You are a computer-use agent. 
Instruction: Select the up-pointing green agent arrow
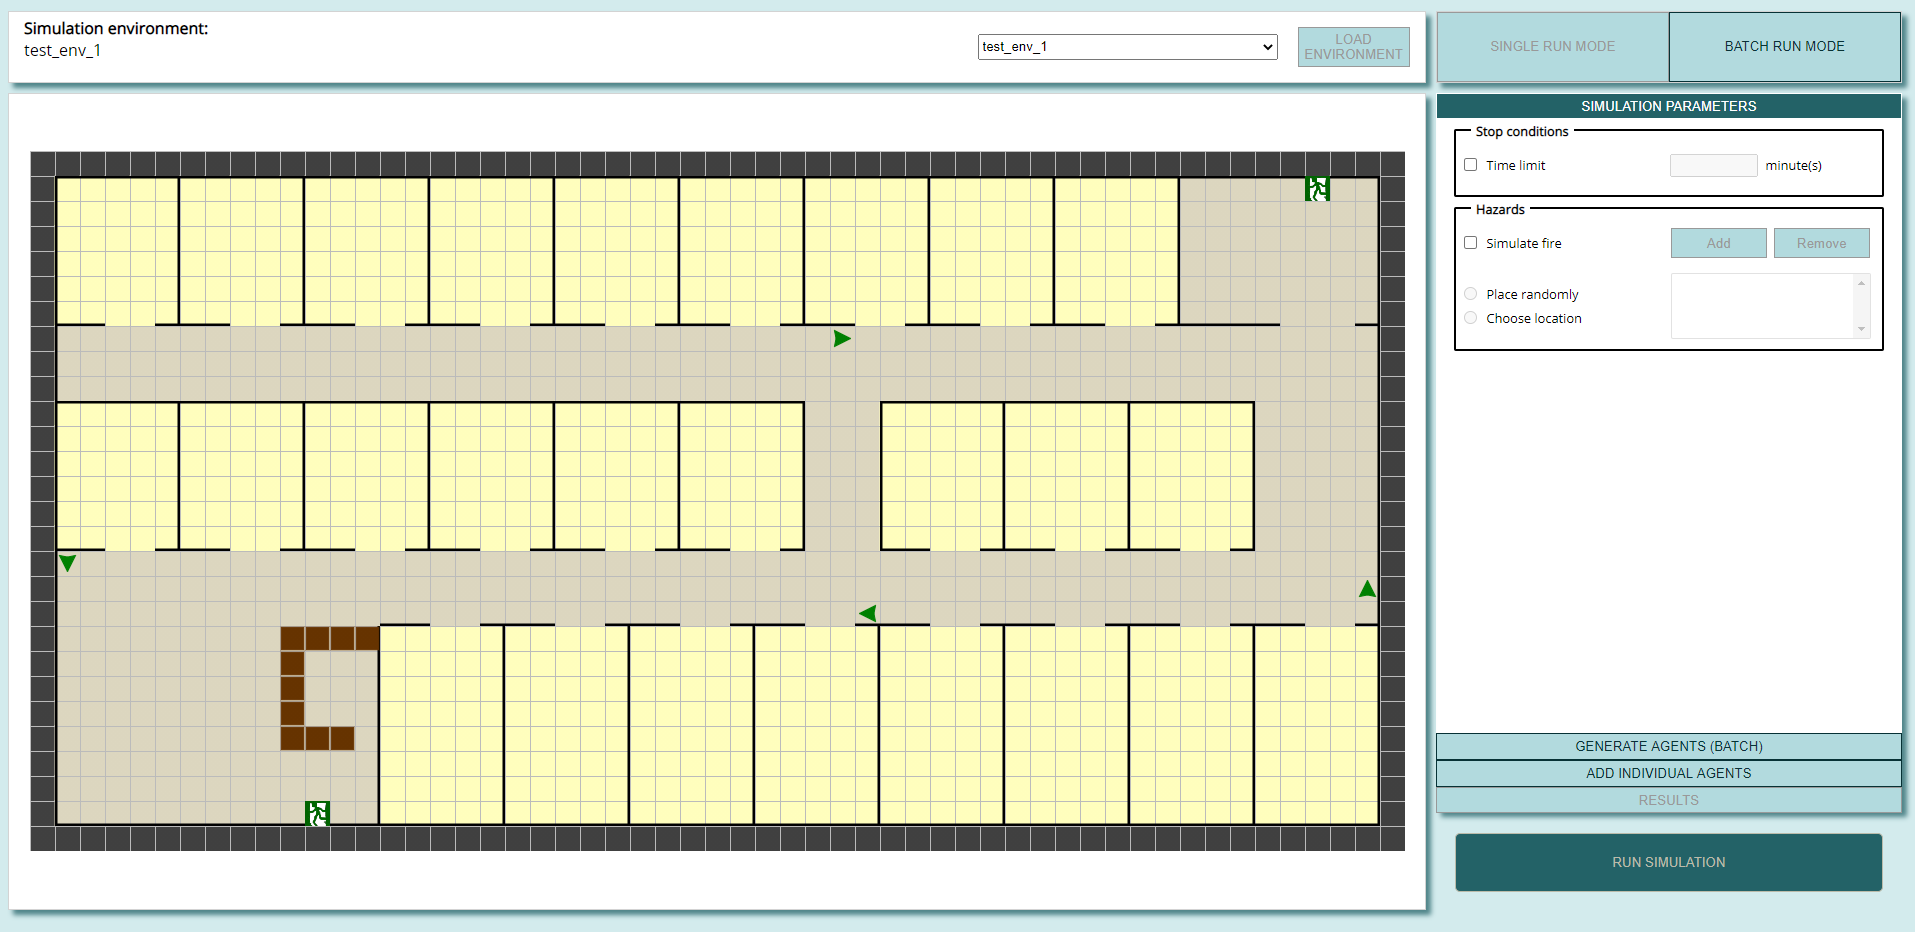click(1367, 589)
